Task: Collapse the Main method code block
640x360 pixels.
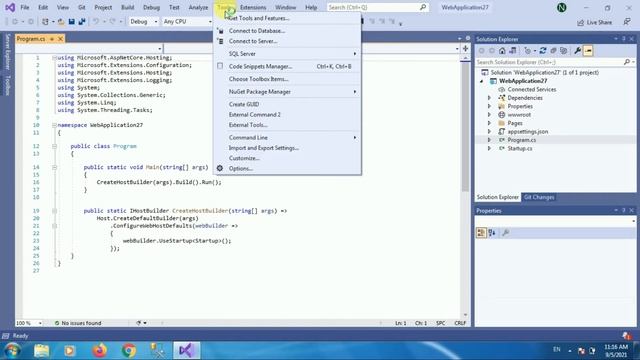Action: (54, 167)
